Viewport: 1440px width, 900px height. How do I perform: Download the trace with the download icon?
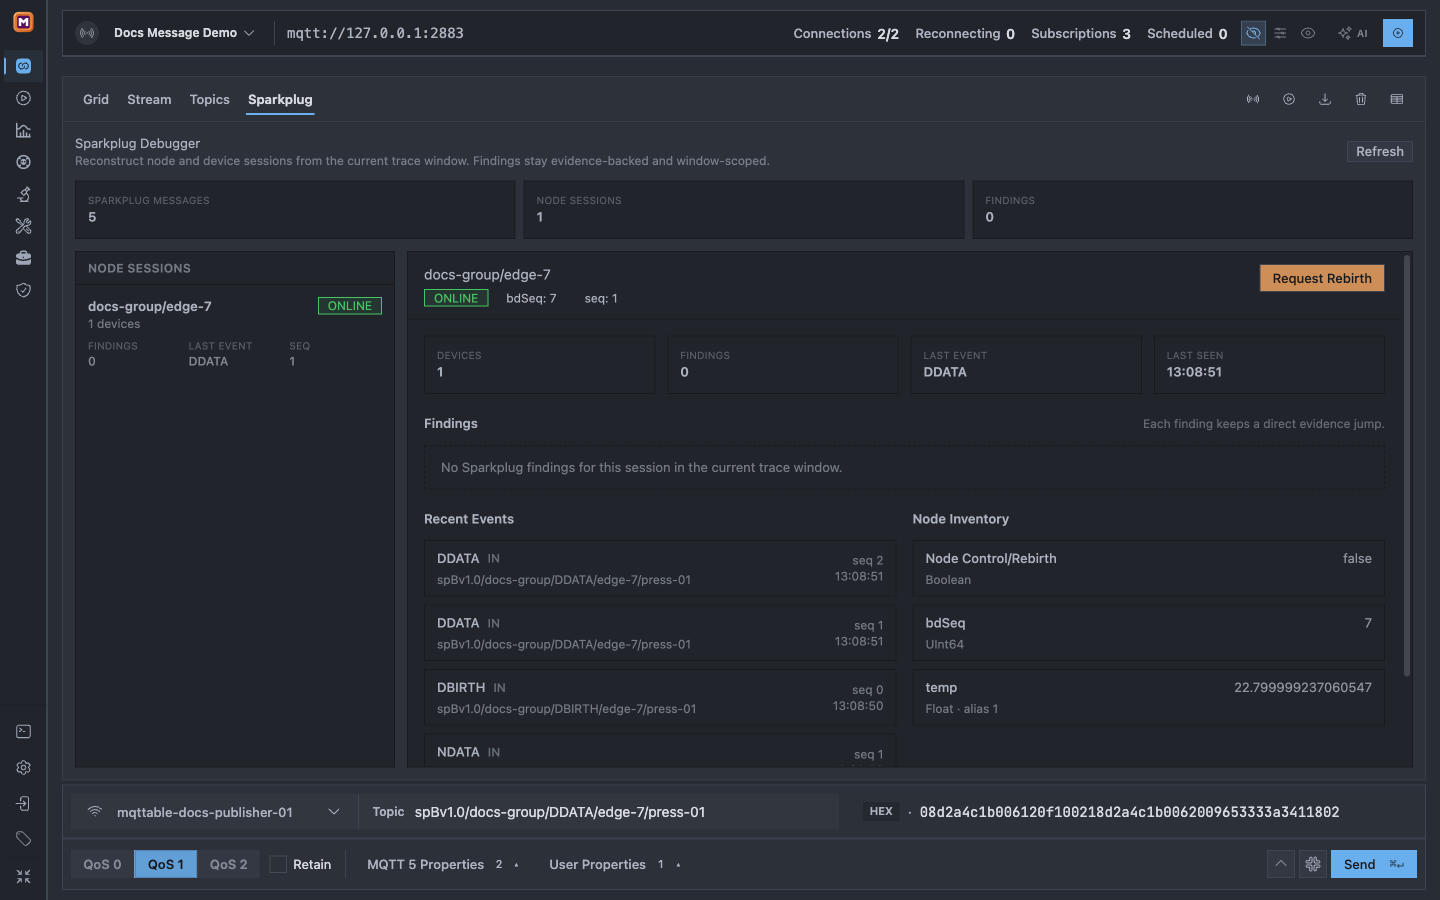point(1325,99)
